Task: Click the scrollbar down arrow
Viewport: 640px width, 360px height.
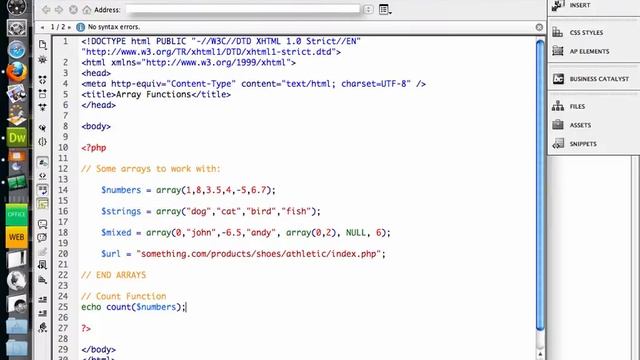Action: click(540, 354)
